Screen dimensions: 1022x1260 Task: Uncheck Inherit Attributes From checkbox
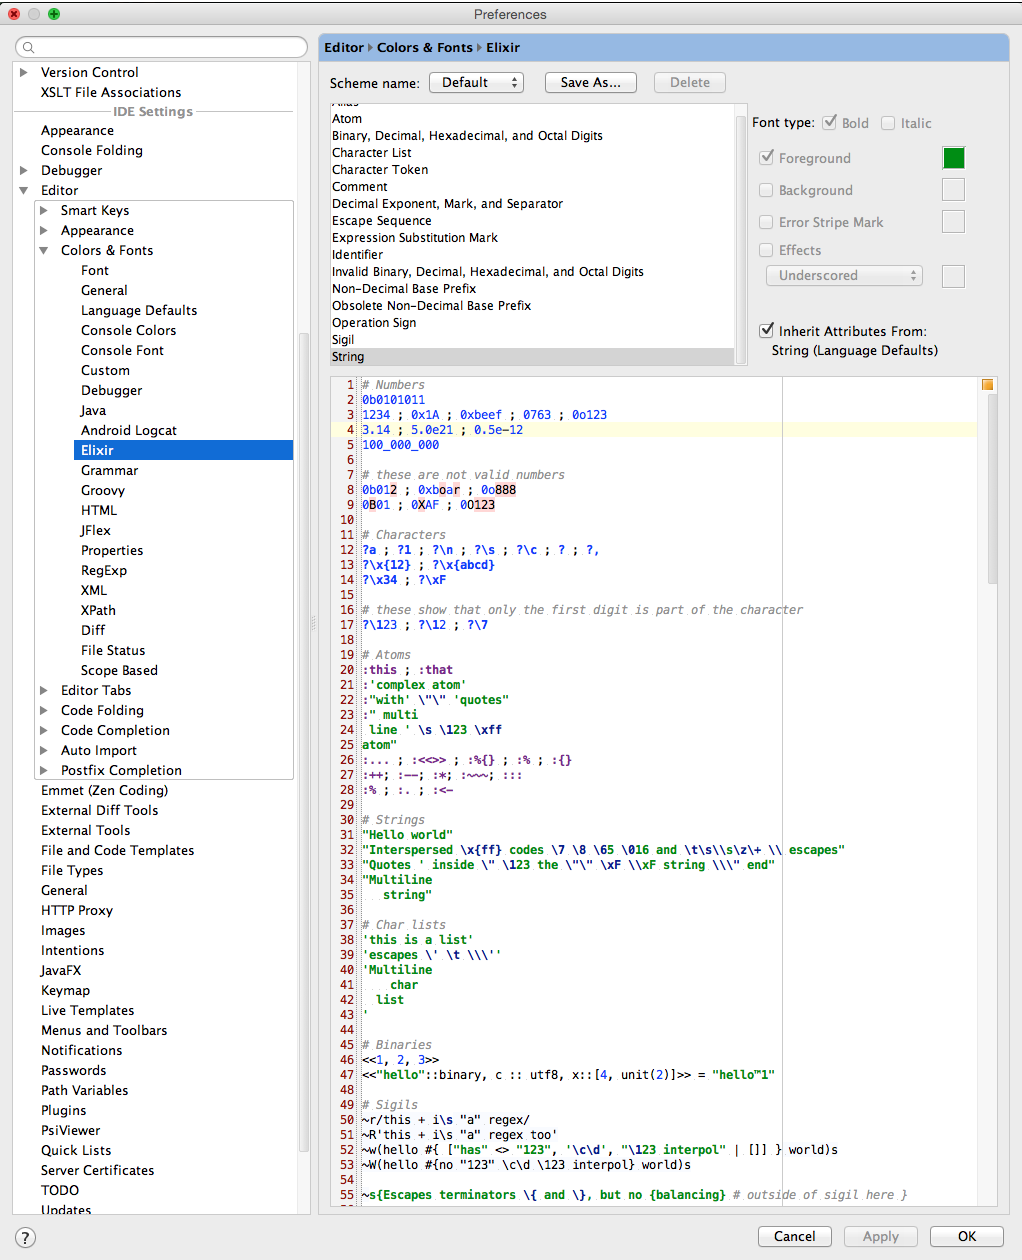tap(767, 330)
